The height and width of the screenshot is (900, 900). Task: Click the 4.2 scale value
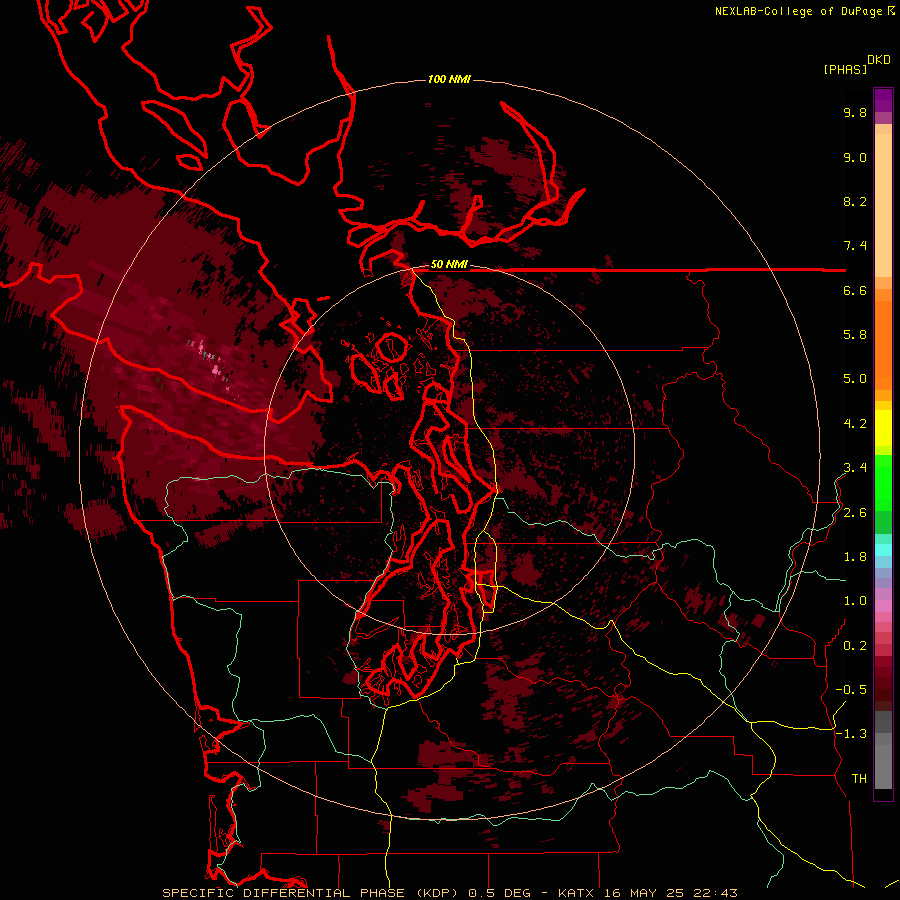pos(855,424)
